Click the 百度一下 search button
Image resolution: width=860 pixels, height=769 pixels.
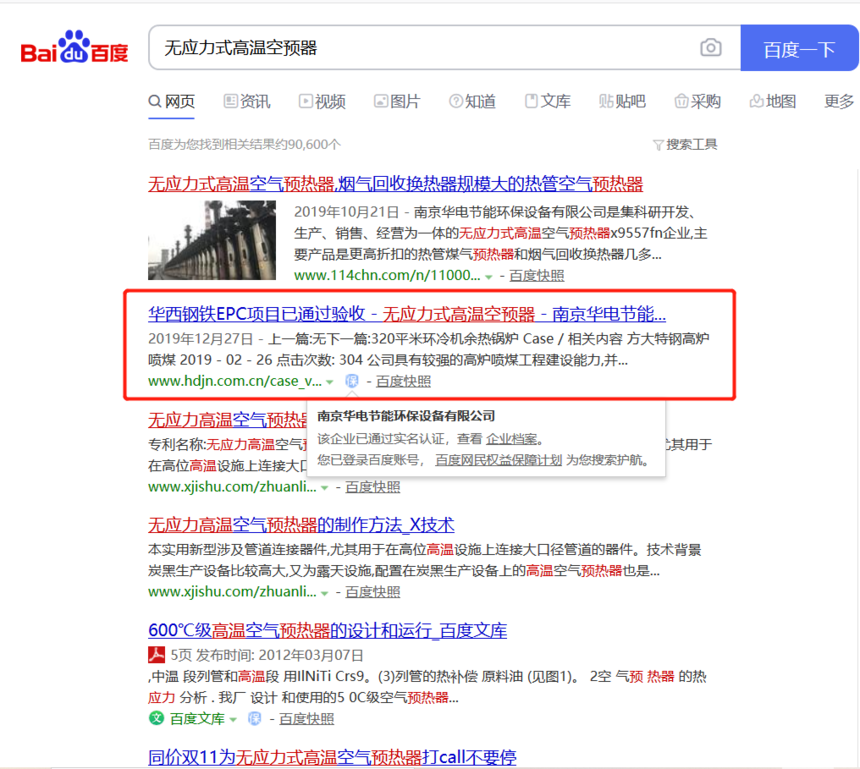[799, 48]
